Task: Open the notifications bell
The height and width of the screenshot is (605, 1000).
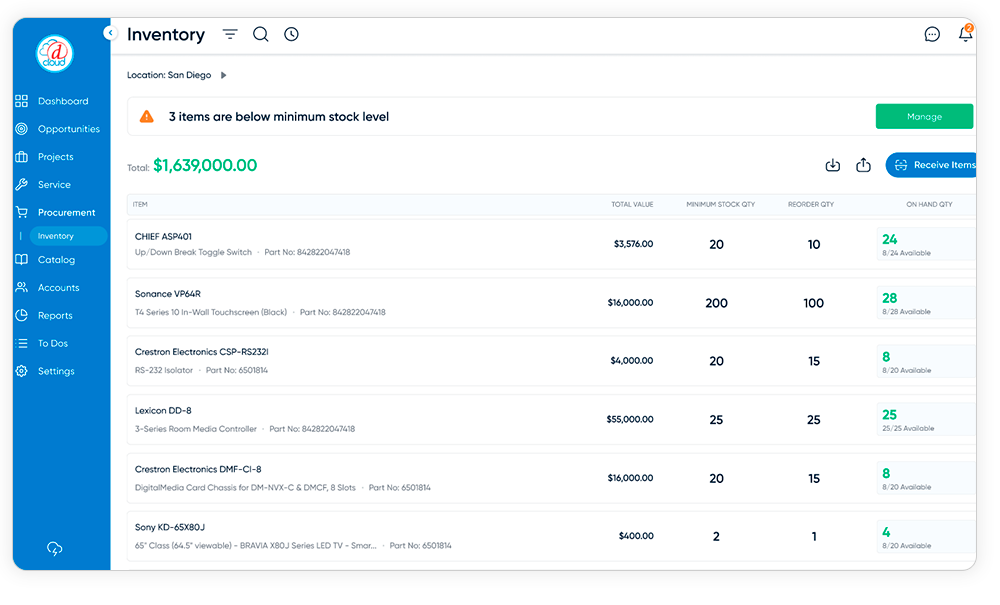Action: pyautogui.click(x=966, y=34)
